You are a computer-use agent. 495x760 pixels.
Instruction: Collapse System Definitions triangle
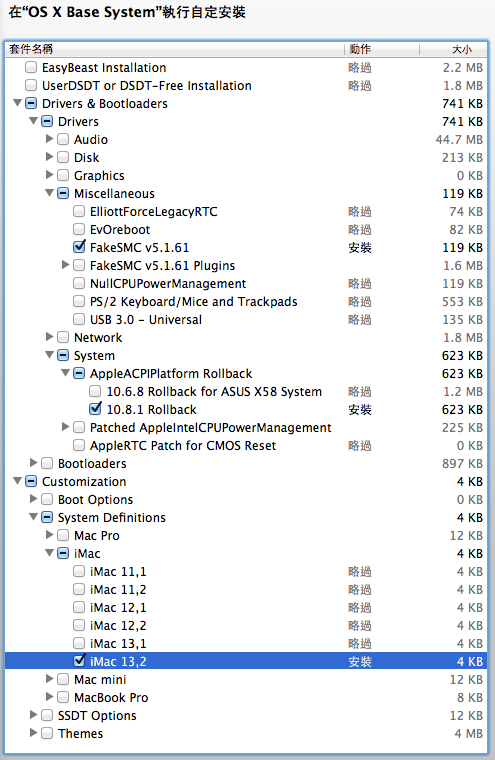pos(33,517)
